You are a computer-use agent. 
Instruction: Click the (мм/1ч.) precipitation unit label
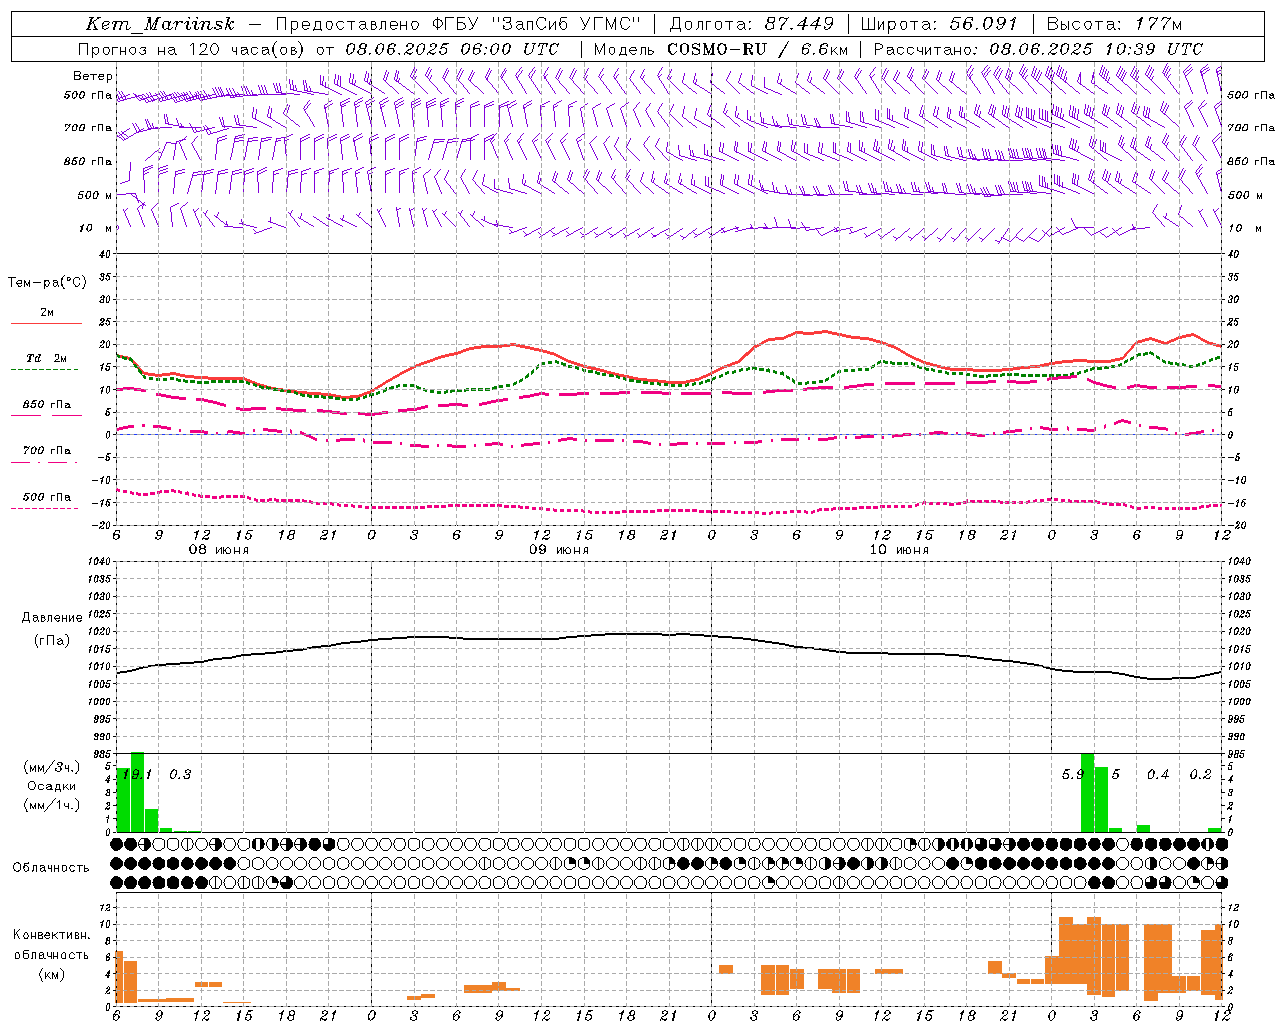(x=51, y=805)
